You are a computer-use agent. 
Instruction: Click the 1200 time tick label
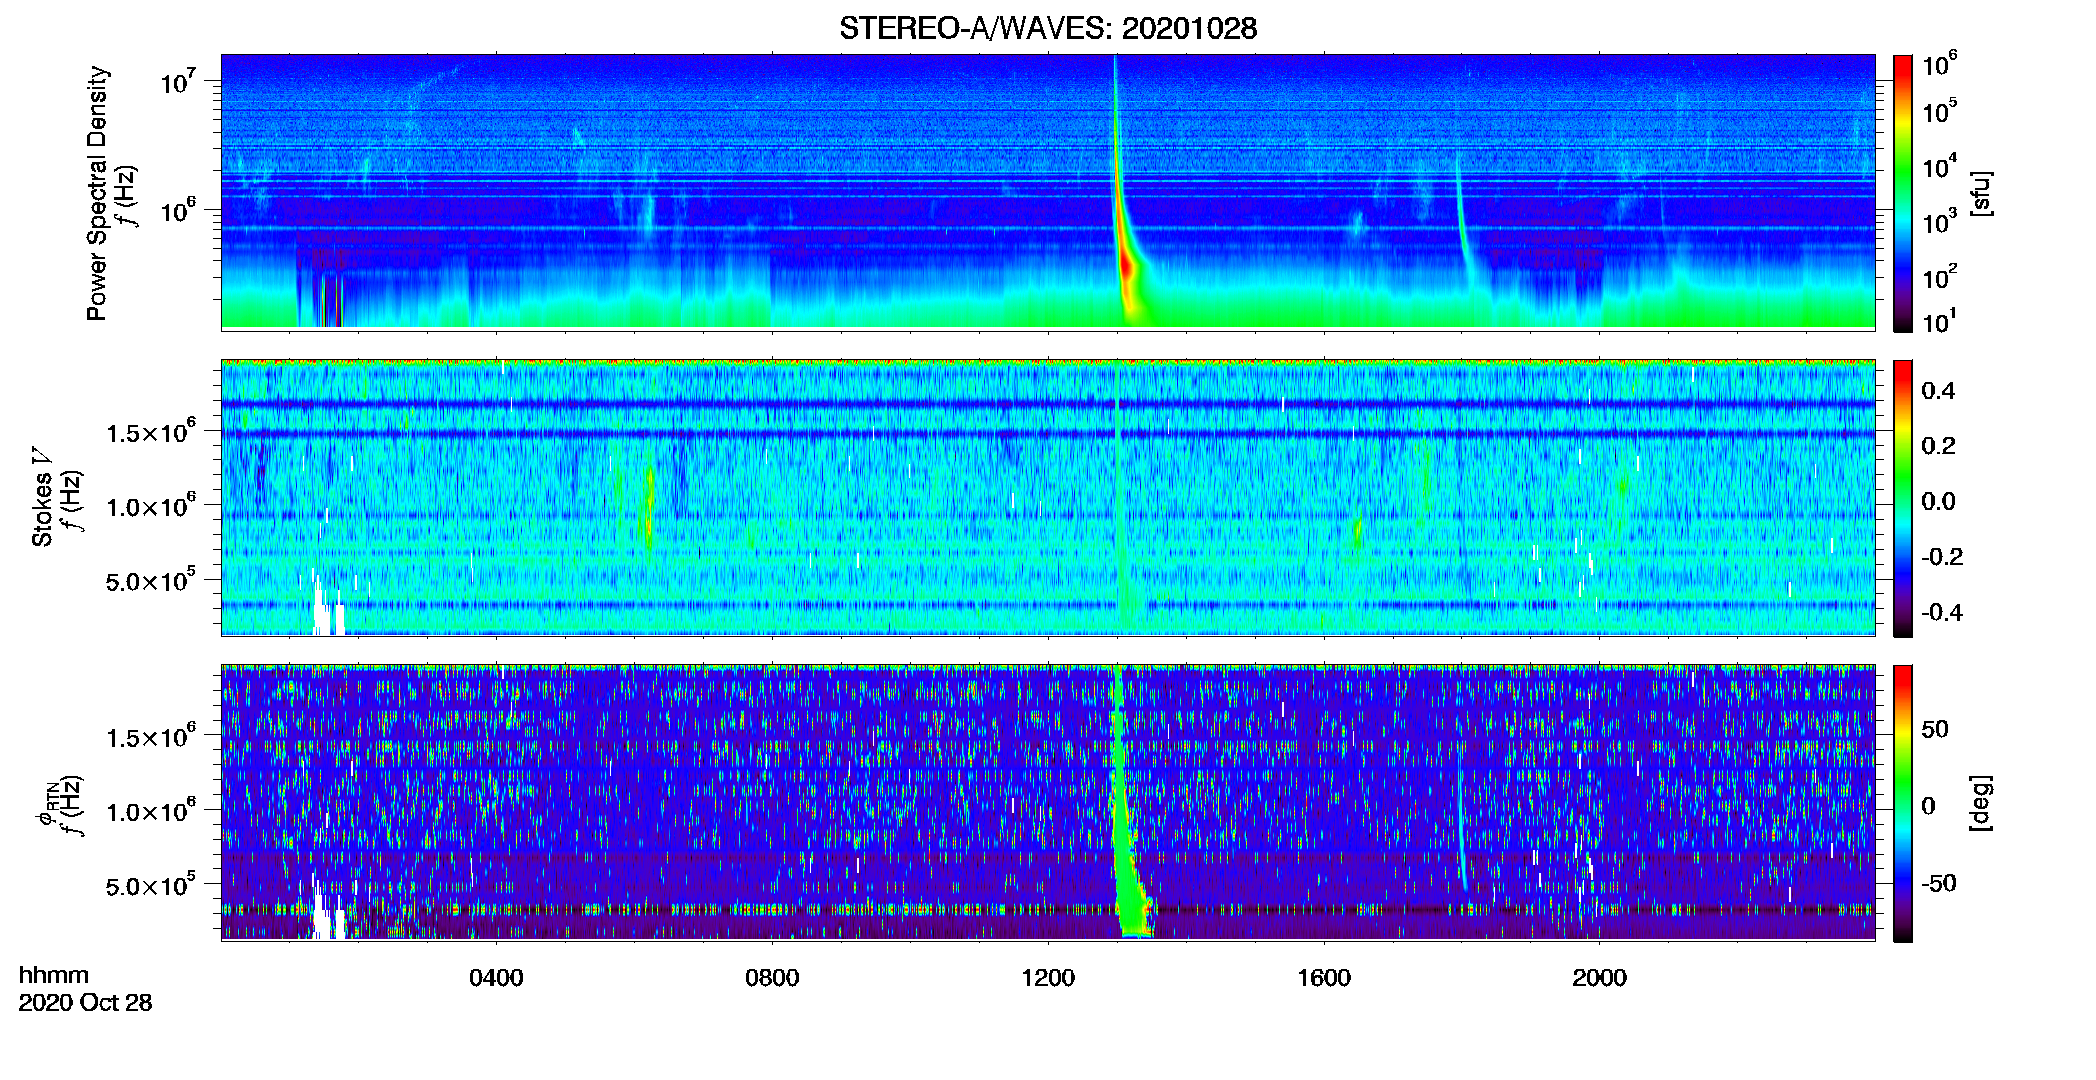[1048, 978]
